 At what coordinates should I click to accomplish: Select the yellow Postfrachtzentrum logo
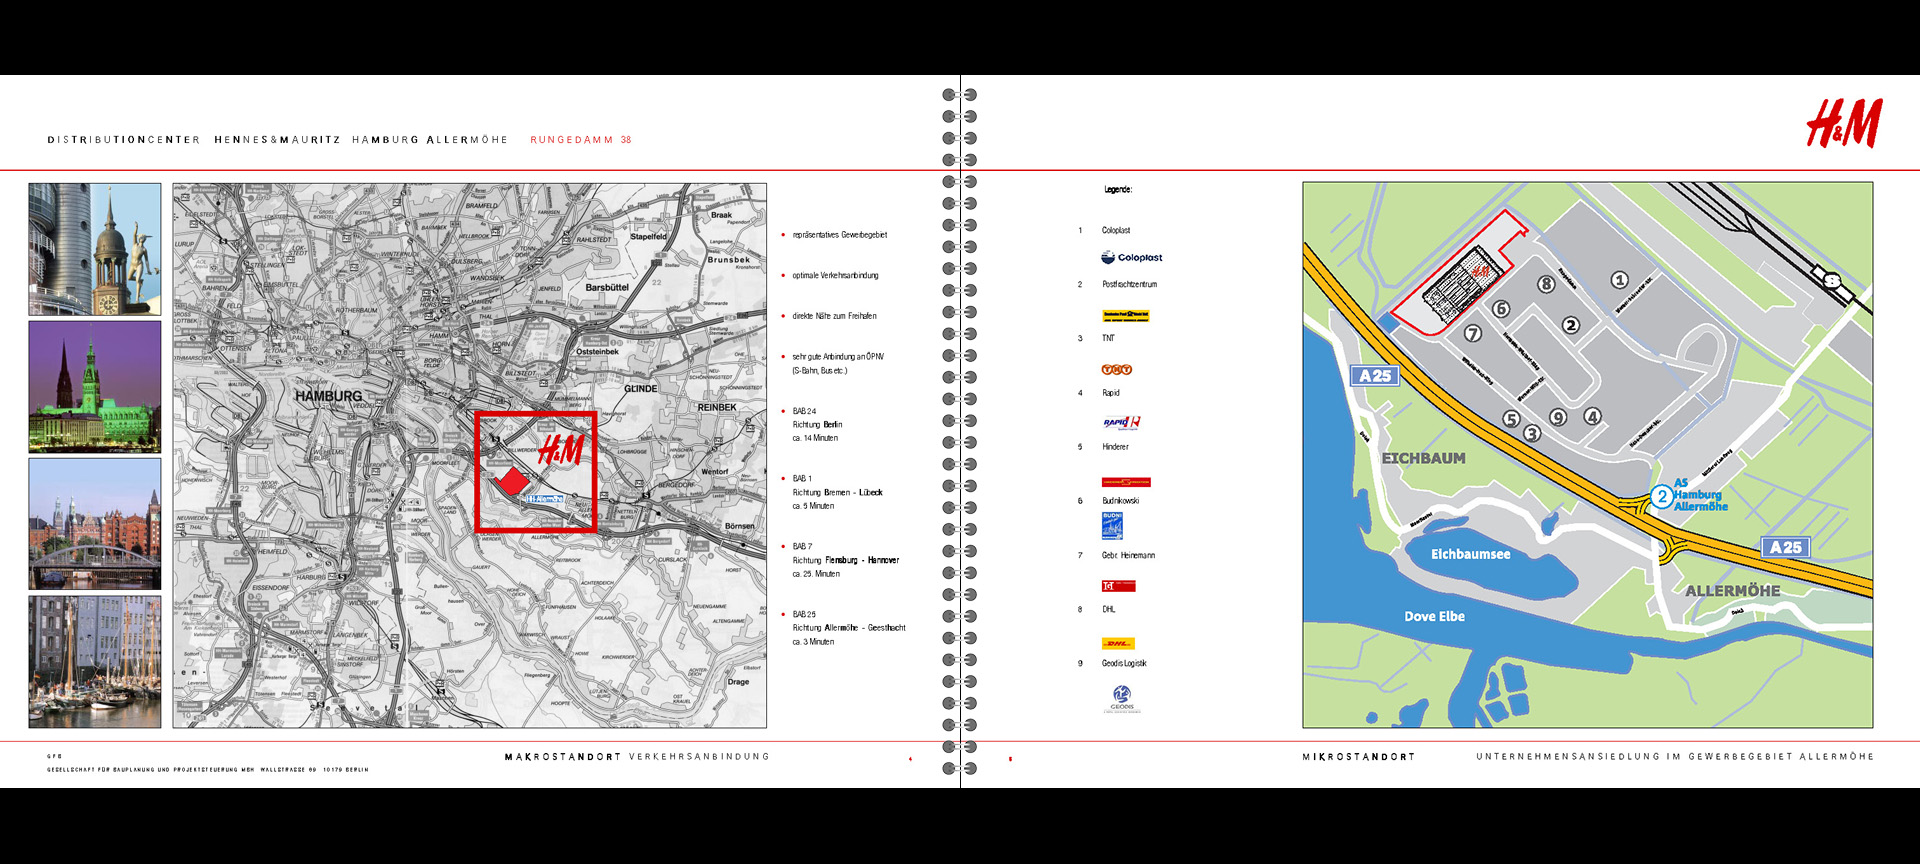[x=1125, y=316]
